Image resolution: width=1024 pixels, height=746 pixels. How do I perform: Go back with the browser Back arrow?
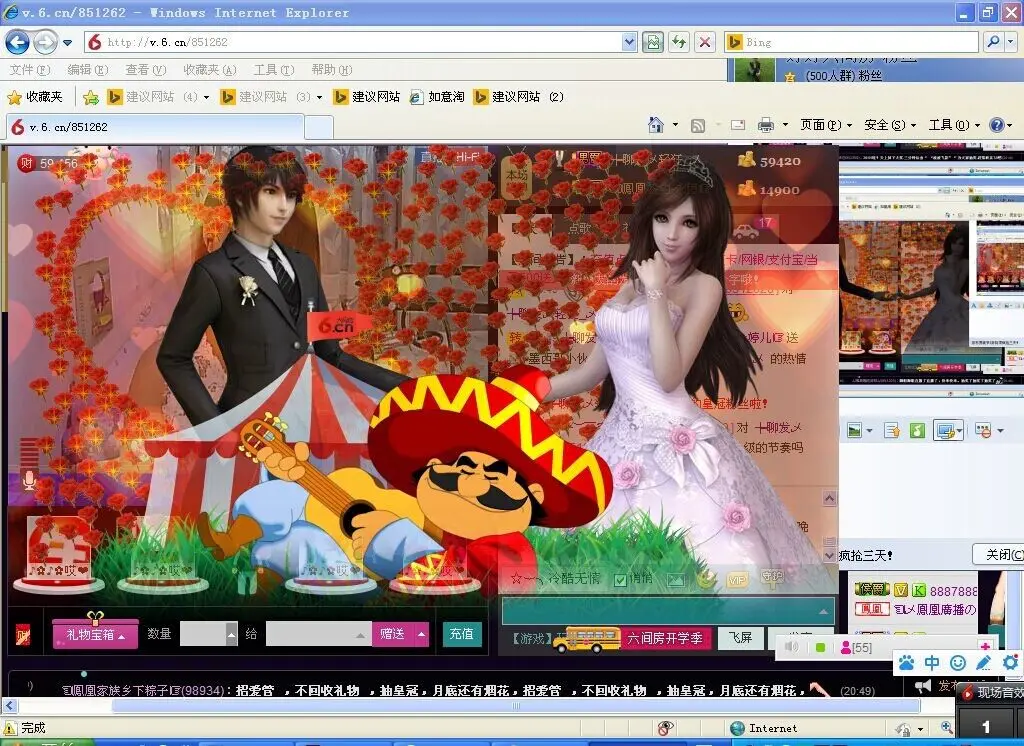[x=17, y=43]
